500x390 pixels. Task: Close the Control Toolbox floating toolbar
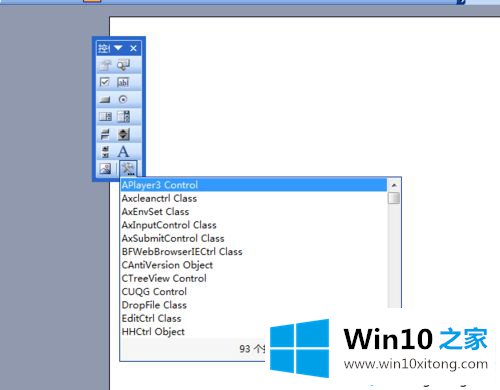[133, 49]
